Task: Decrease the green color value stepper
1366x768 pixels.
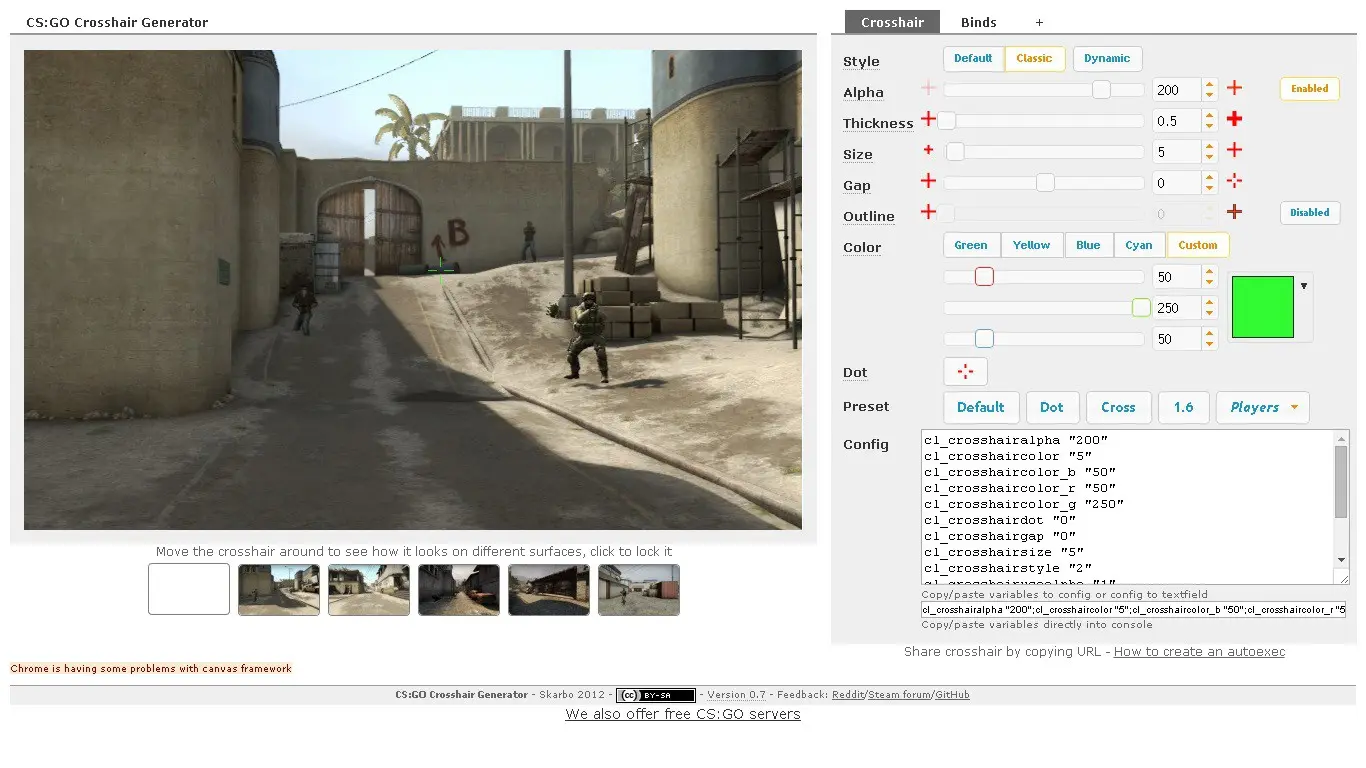Action: tap(1209, 313)
